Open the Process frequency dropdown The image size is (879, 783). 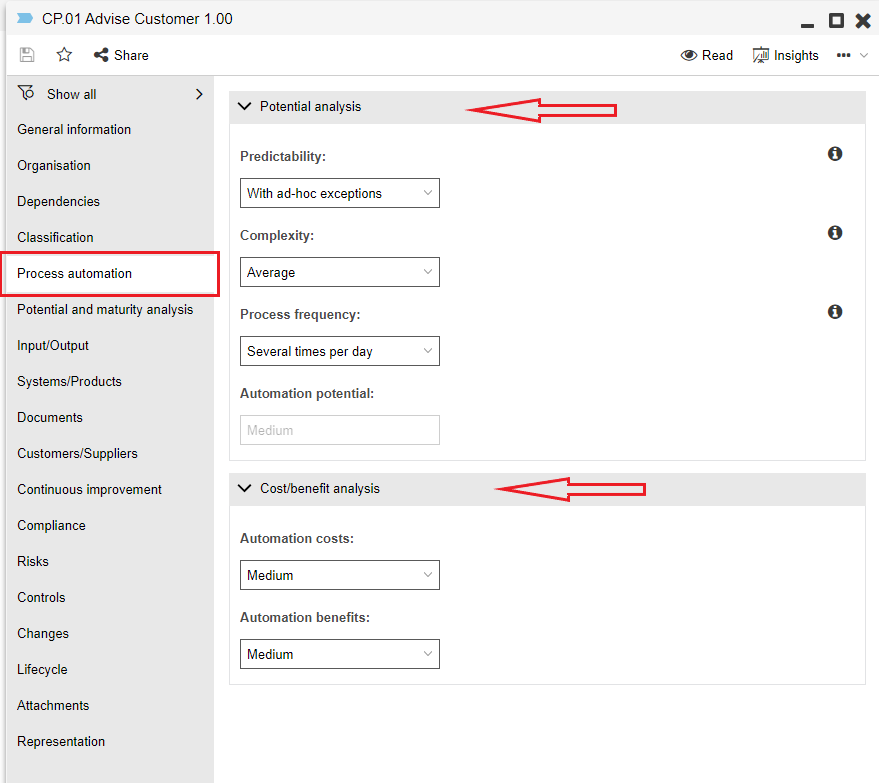(x=340, y=351)
